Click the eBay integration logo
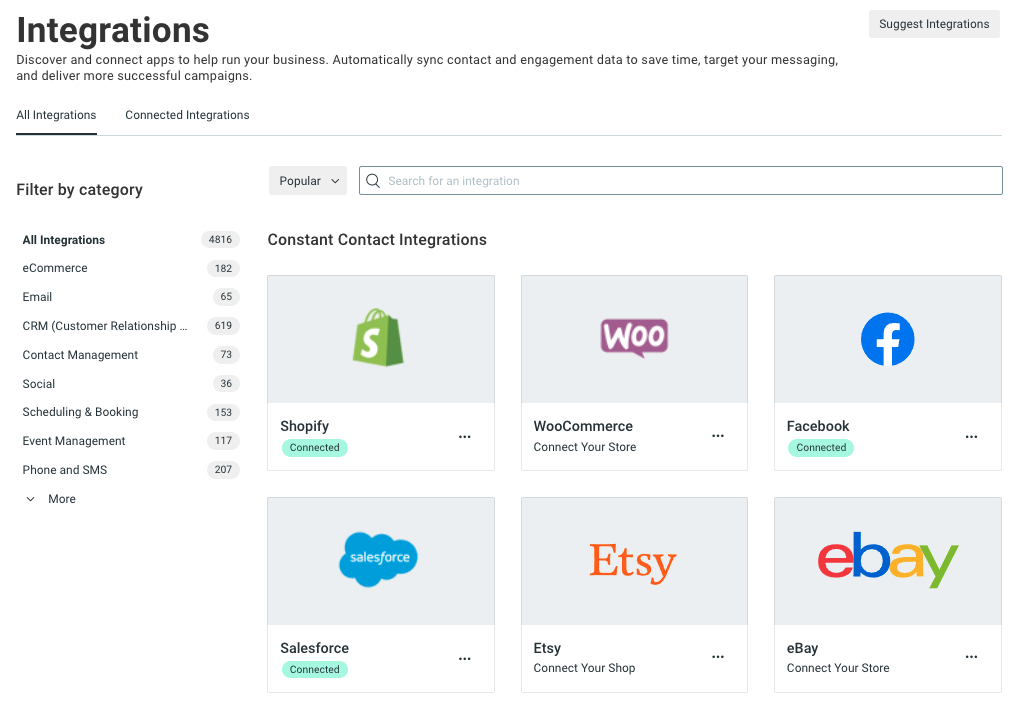 (x=887, y=560)
